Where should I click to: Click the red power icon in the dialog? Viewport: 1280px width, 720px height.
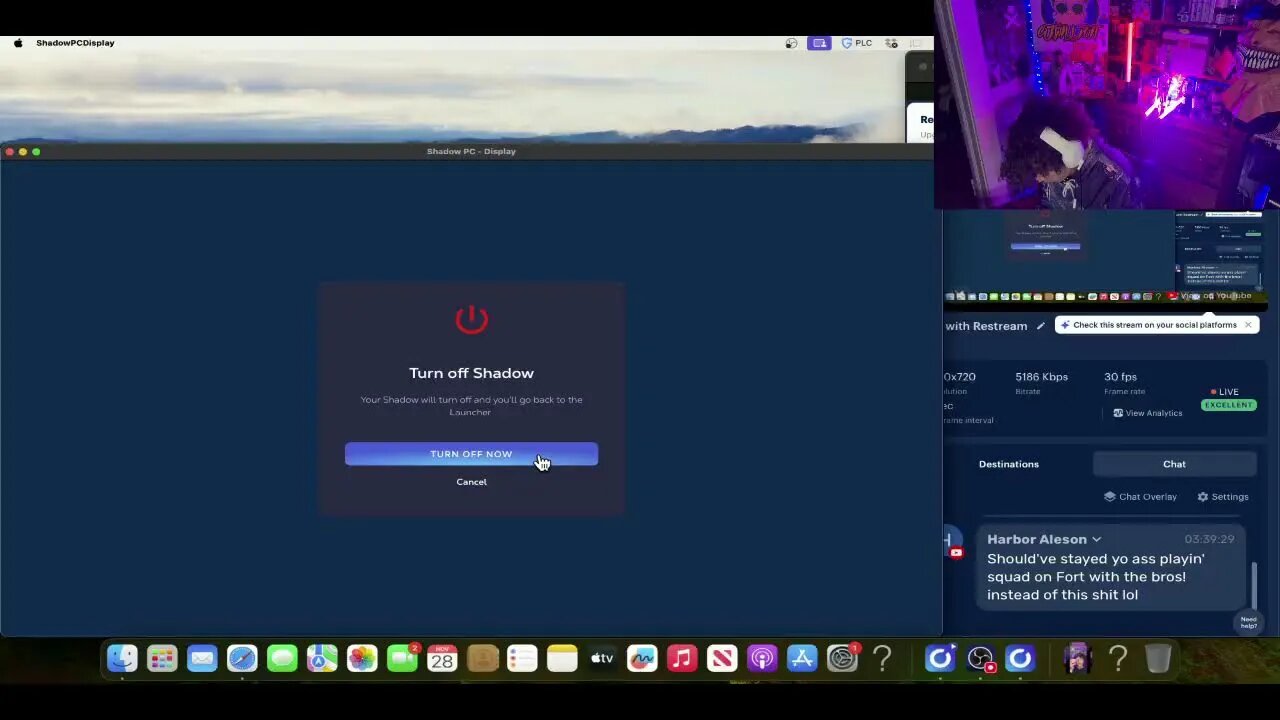tap(471, 319)
